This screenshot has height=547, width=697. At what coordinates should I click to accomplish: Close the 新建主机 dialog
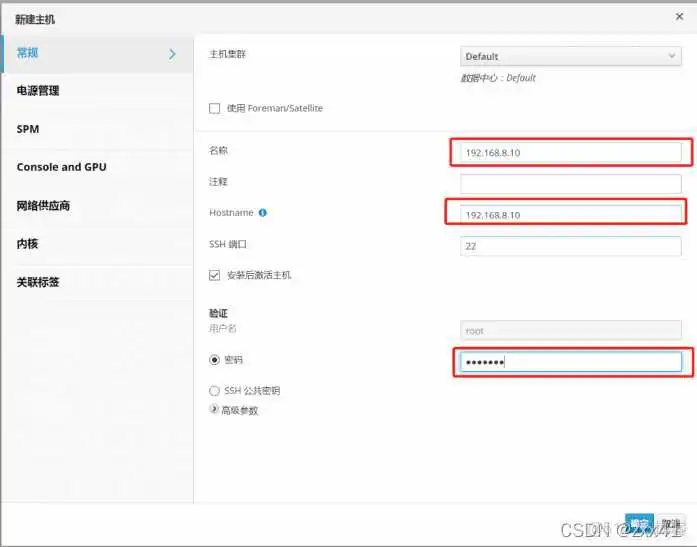point(680,16)
